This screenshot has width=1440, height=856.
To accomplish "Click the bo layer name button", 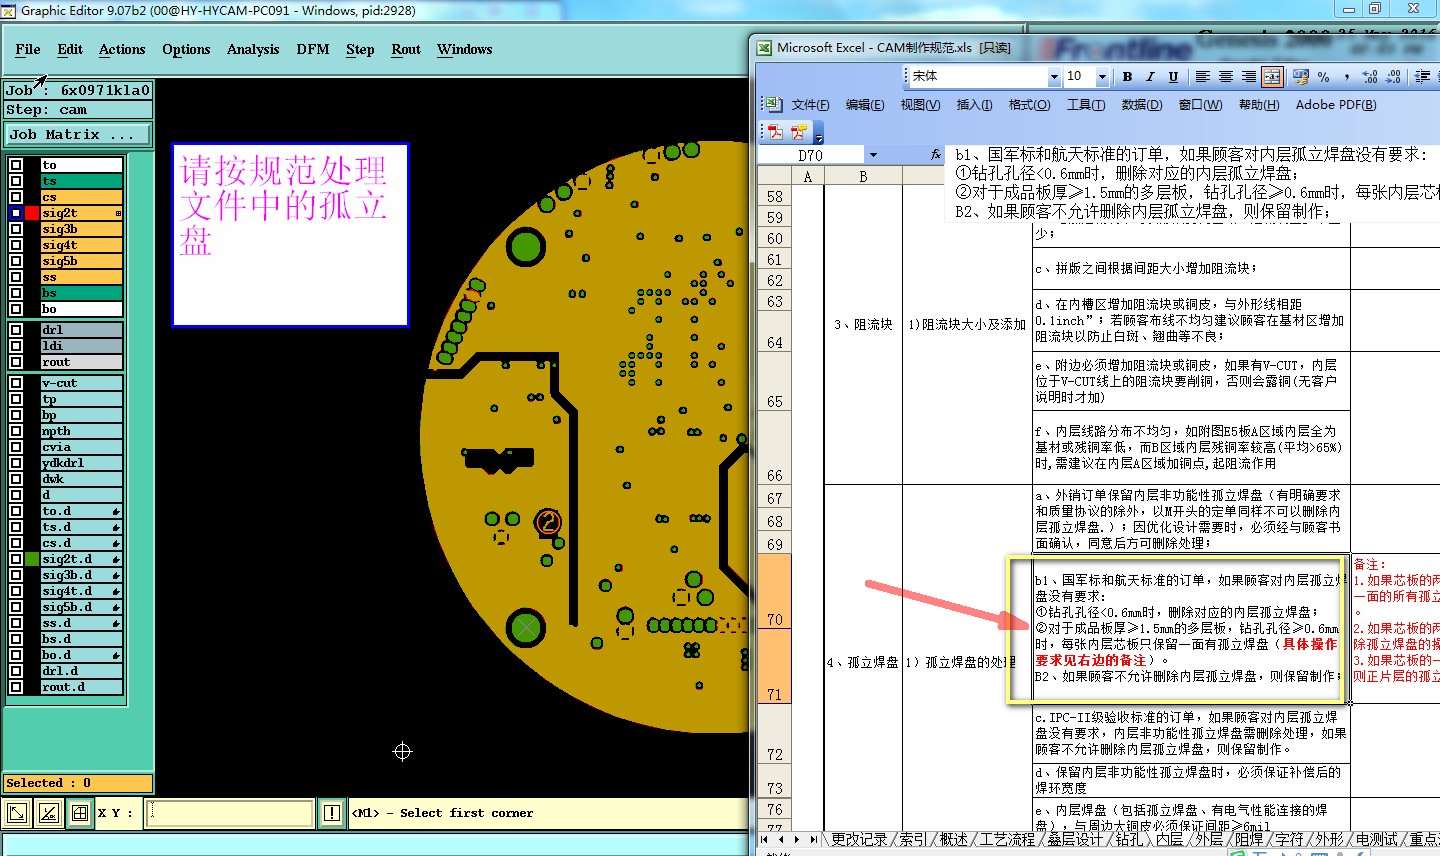I will pos(81,309).
